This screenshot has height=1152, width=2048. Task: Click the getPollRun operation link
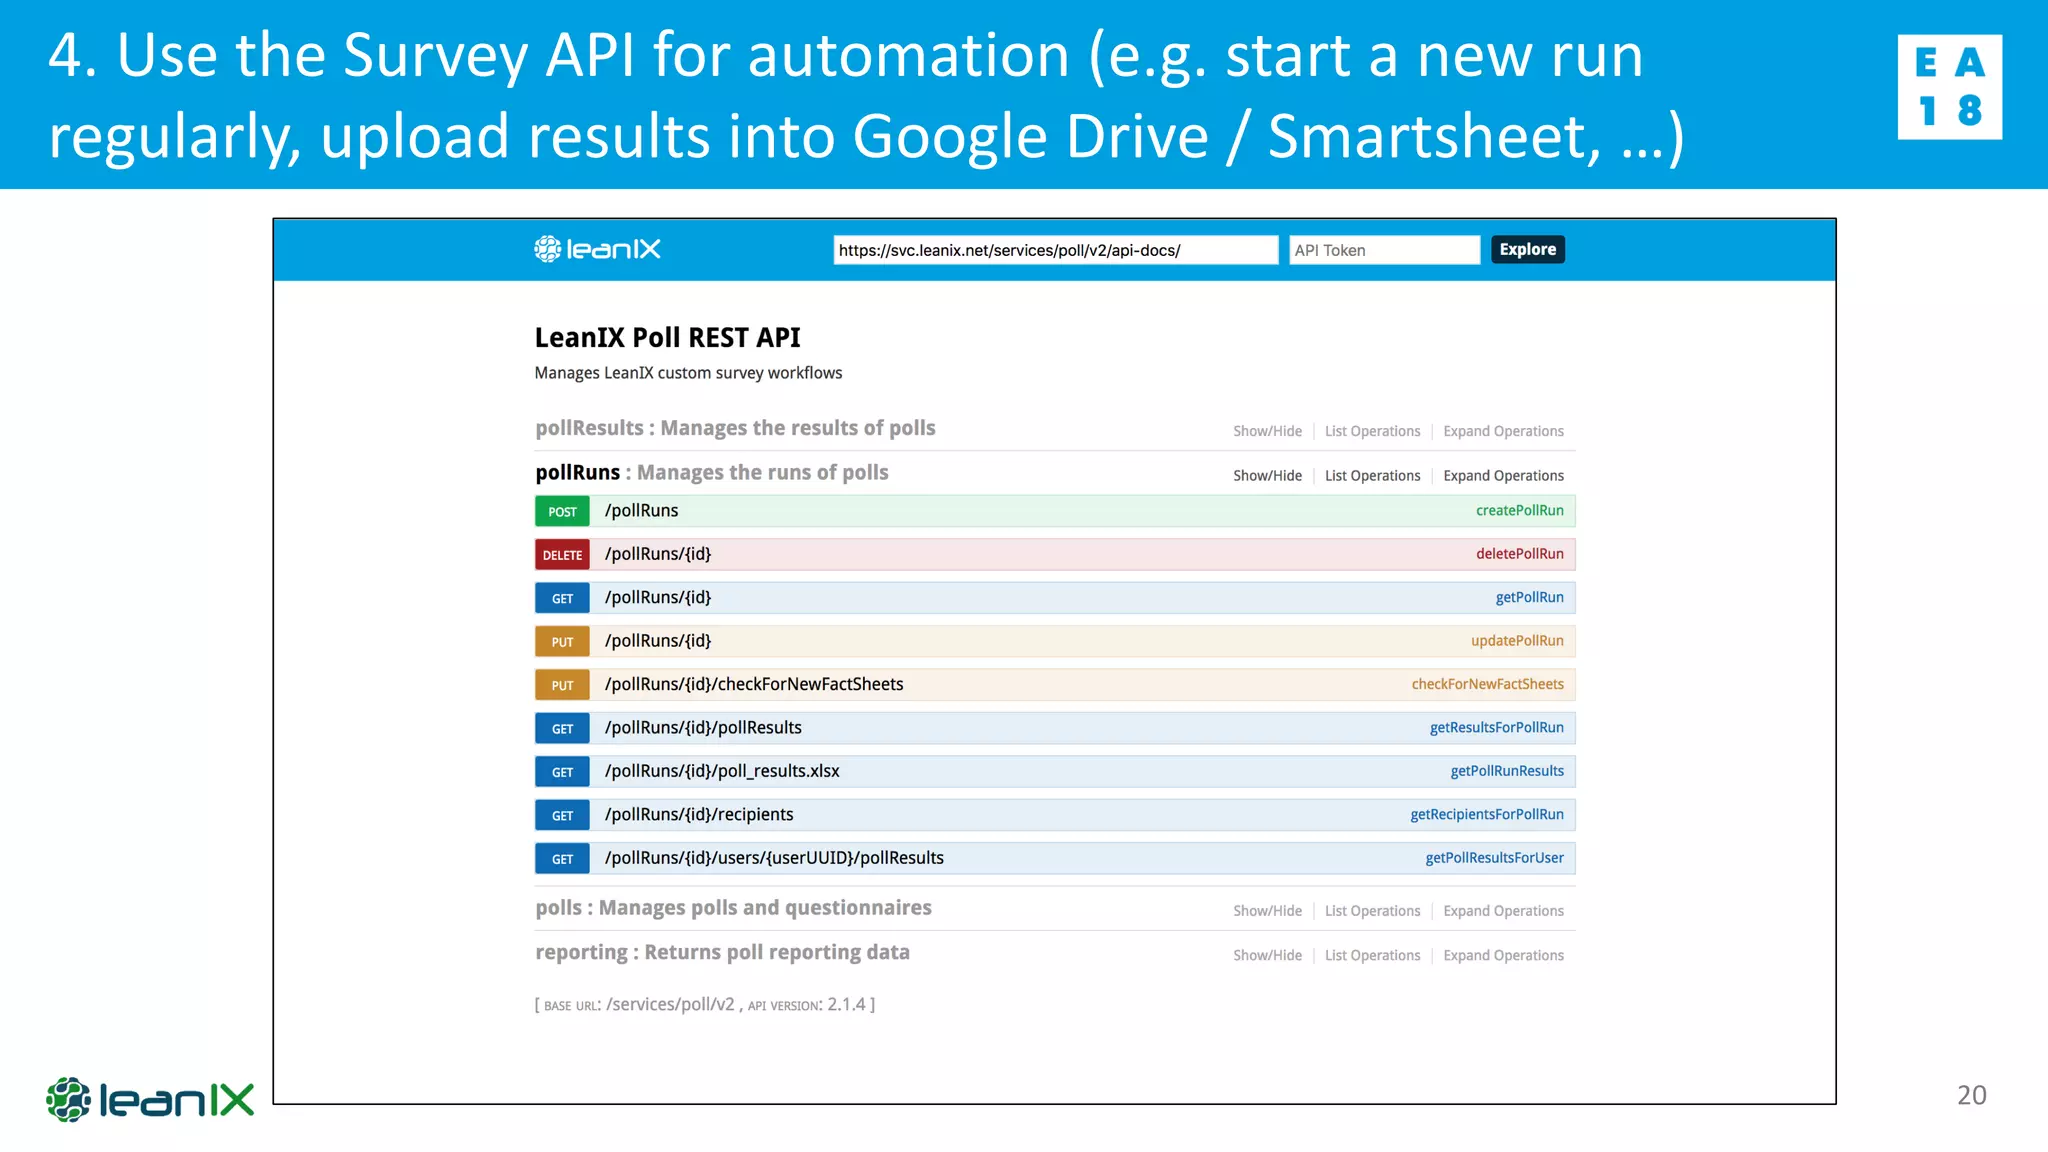1529,598
